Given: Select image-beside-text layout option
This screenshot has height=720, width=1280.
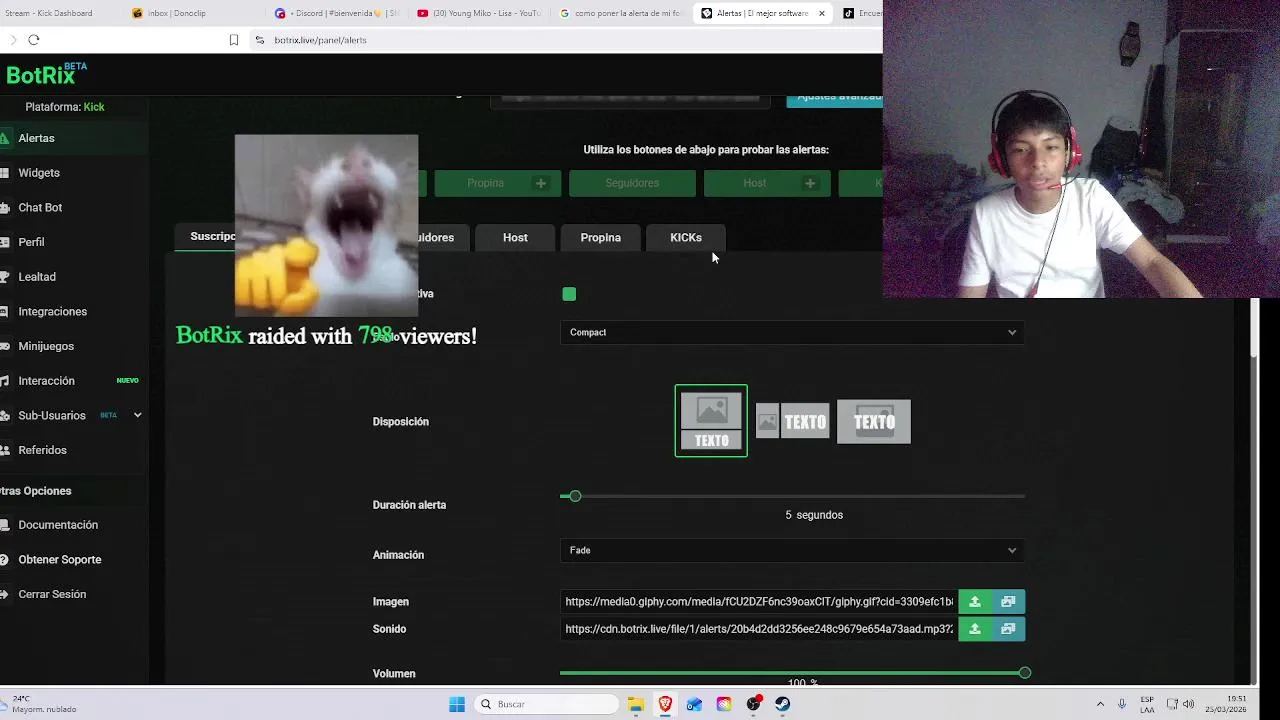Looking at the screenshot, I should pos(792,421).
